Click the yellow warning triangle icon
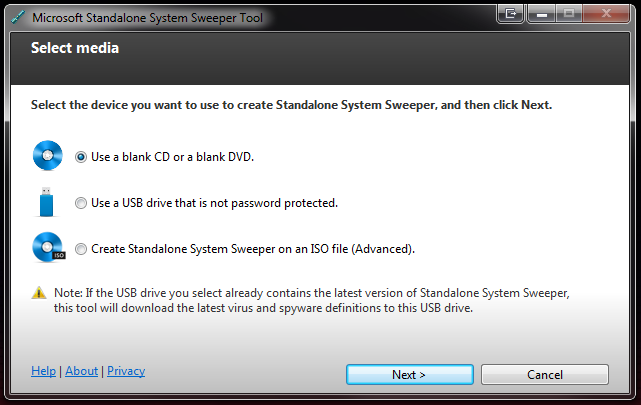Screen dimensions: 641x405 pos(39,293)
